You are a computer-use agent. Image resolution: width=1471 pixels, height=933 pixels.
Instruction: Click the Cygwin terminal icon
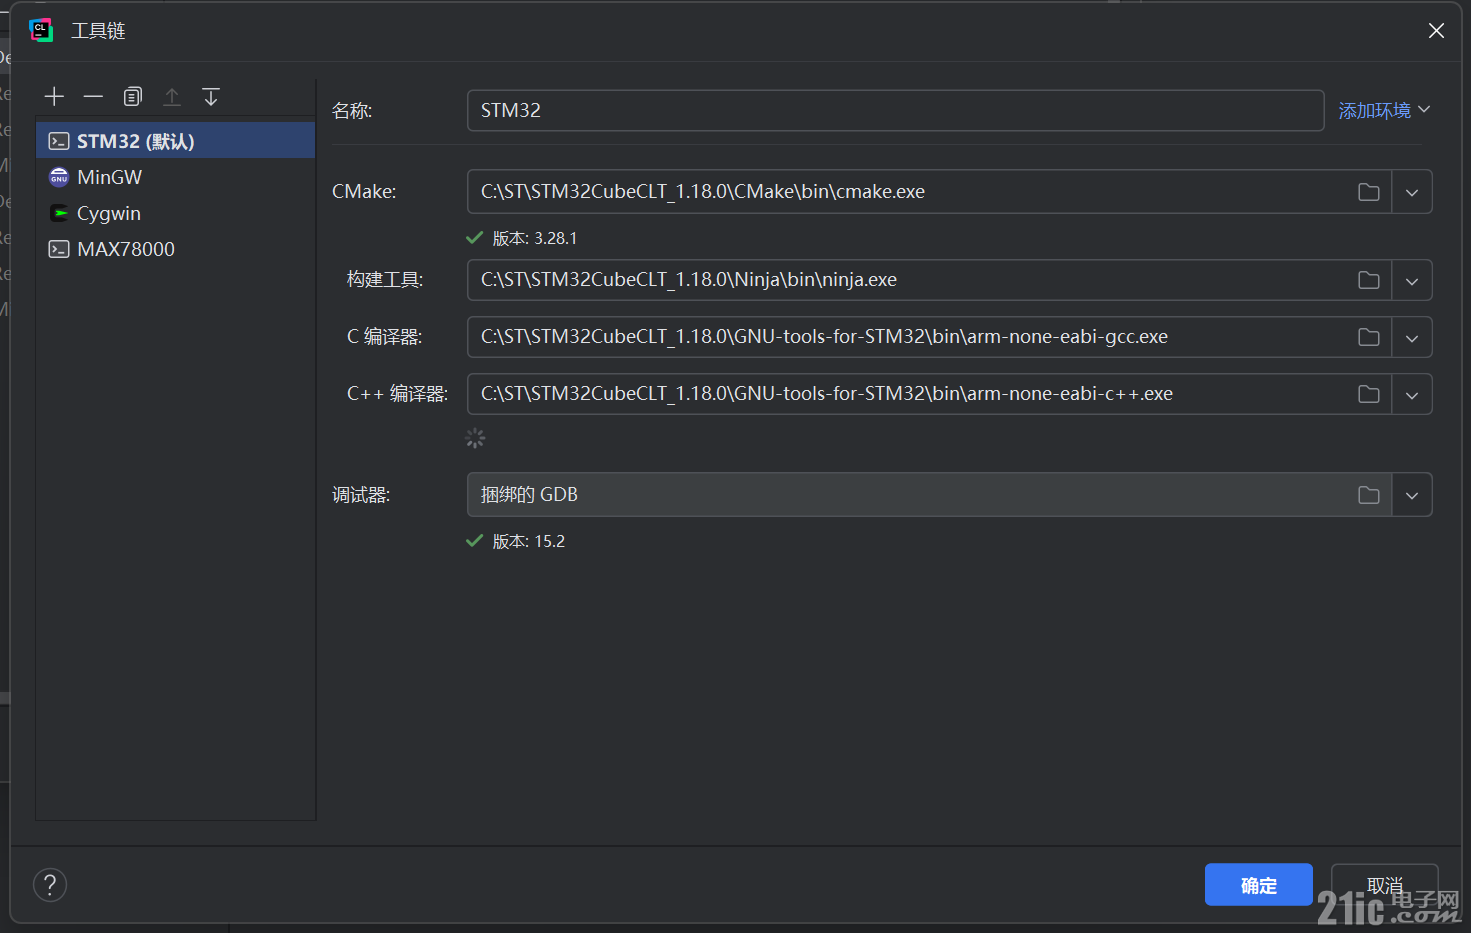(59, 213)
